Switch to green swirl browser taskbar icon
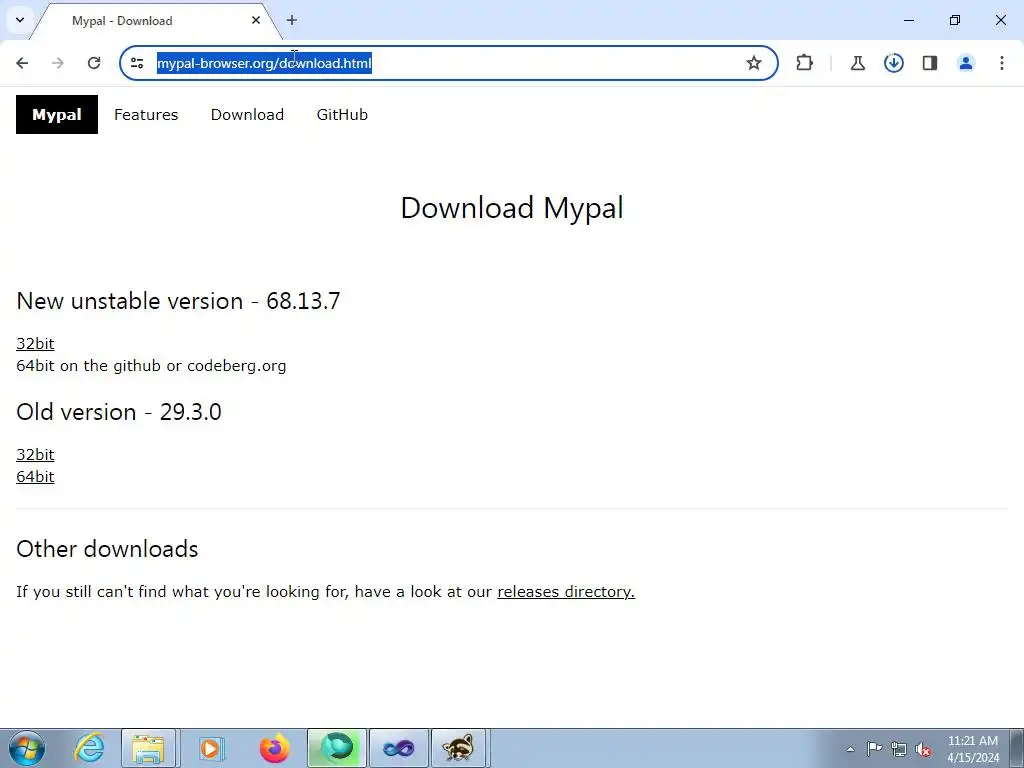Image resolution: width=1024 pixels, height=768 pixels. pos(337,748)
